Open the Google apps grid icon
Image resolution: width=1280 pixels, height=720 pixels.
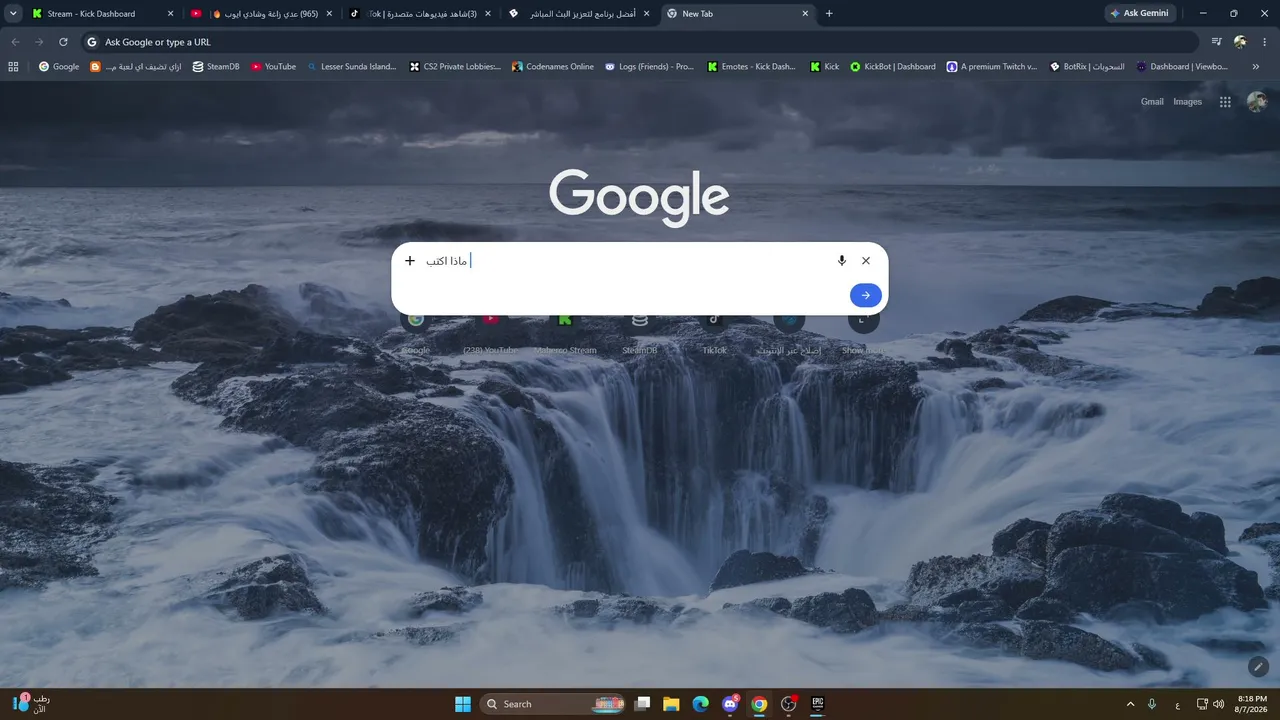(x=1225, y=102)
